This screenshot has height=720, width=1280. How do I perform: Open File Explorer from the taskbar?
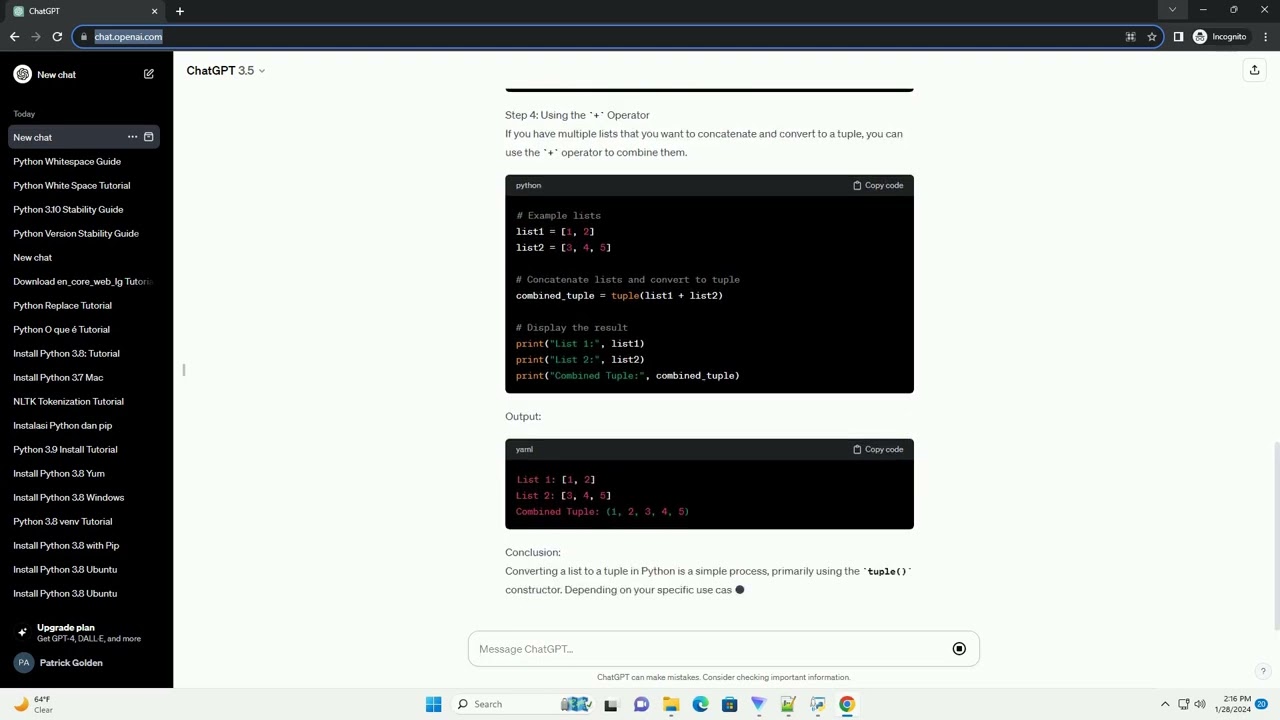pos(671,704)
